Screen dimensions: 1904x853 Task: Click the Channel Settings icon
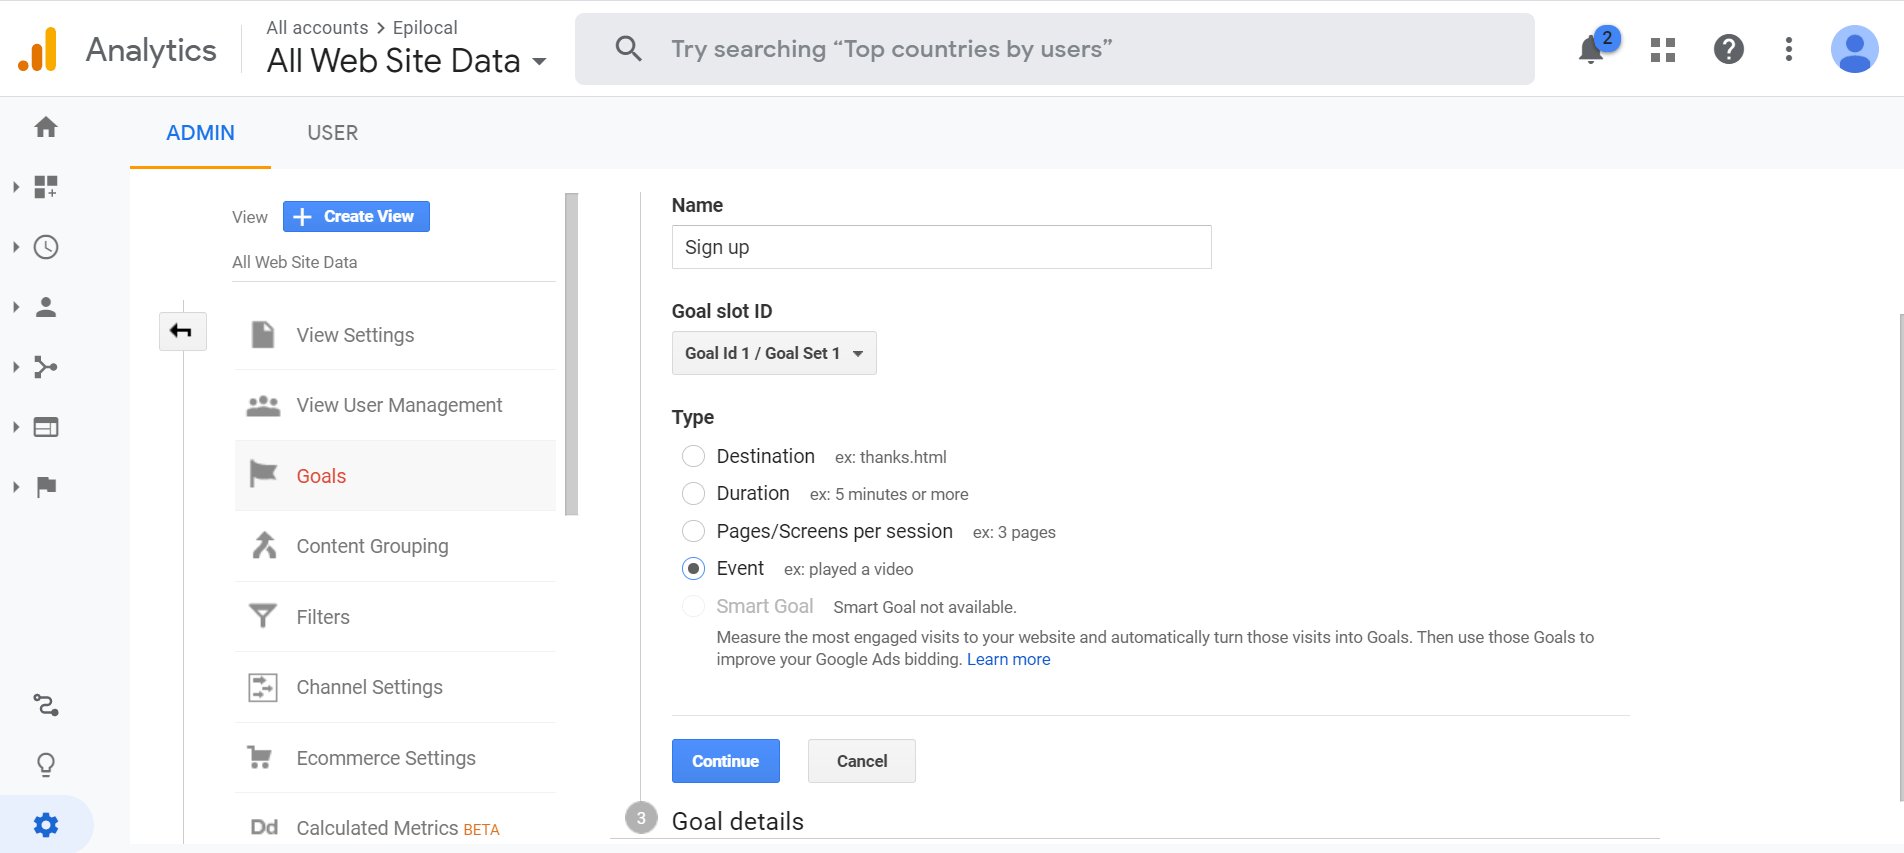pos(263,687)
